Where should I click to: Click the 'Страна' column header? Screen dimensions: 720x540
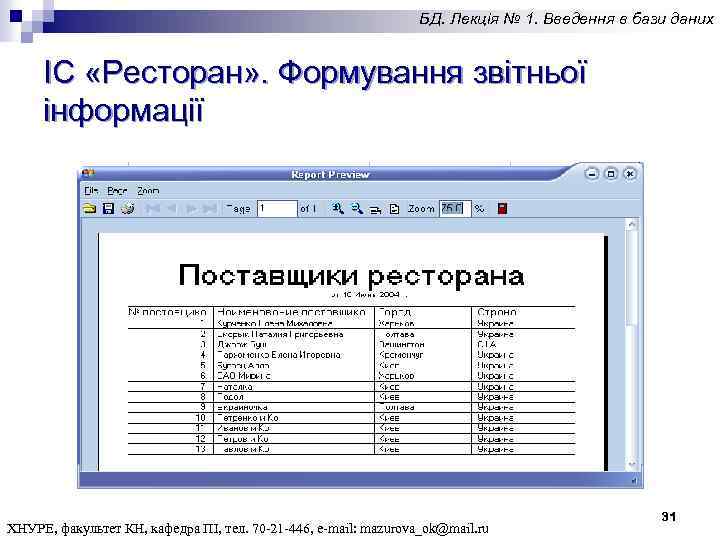[497, 312]
